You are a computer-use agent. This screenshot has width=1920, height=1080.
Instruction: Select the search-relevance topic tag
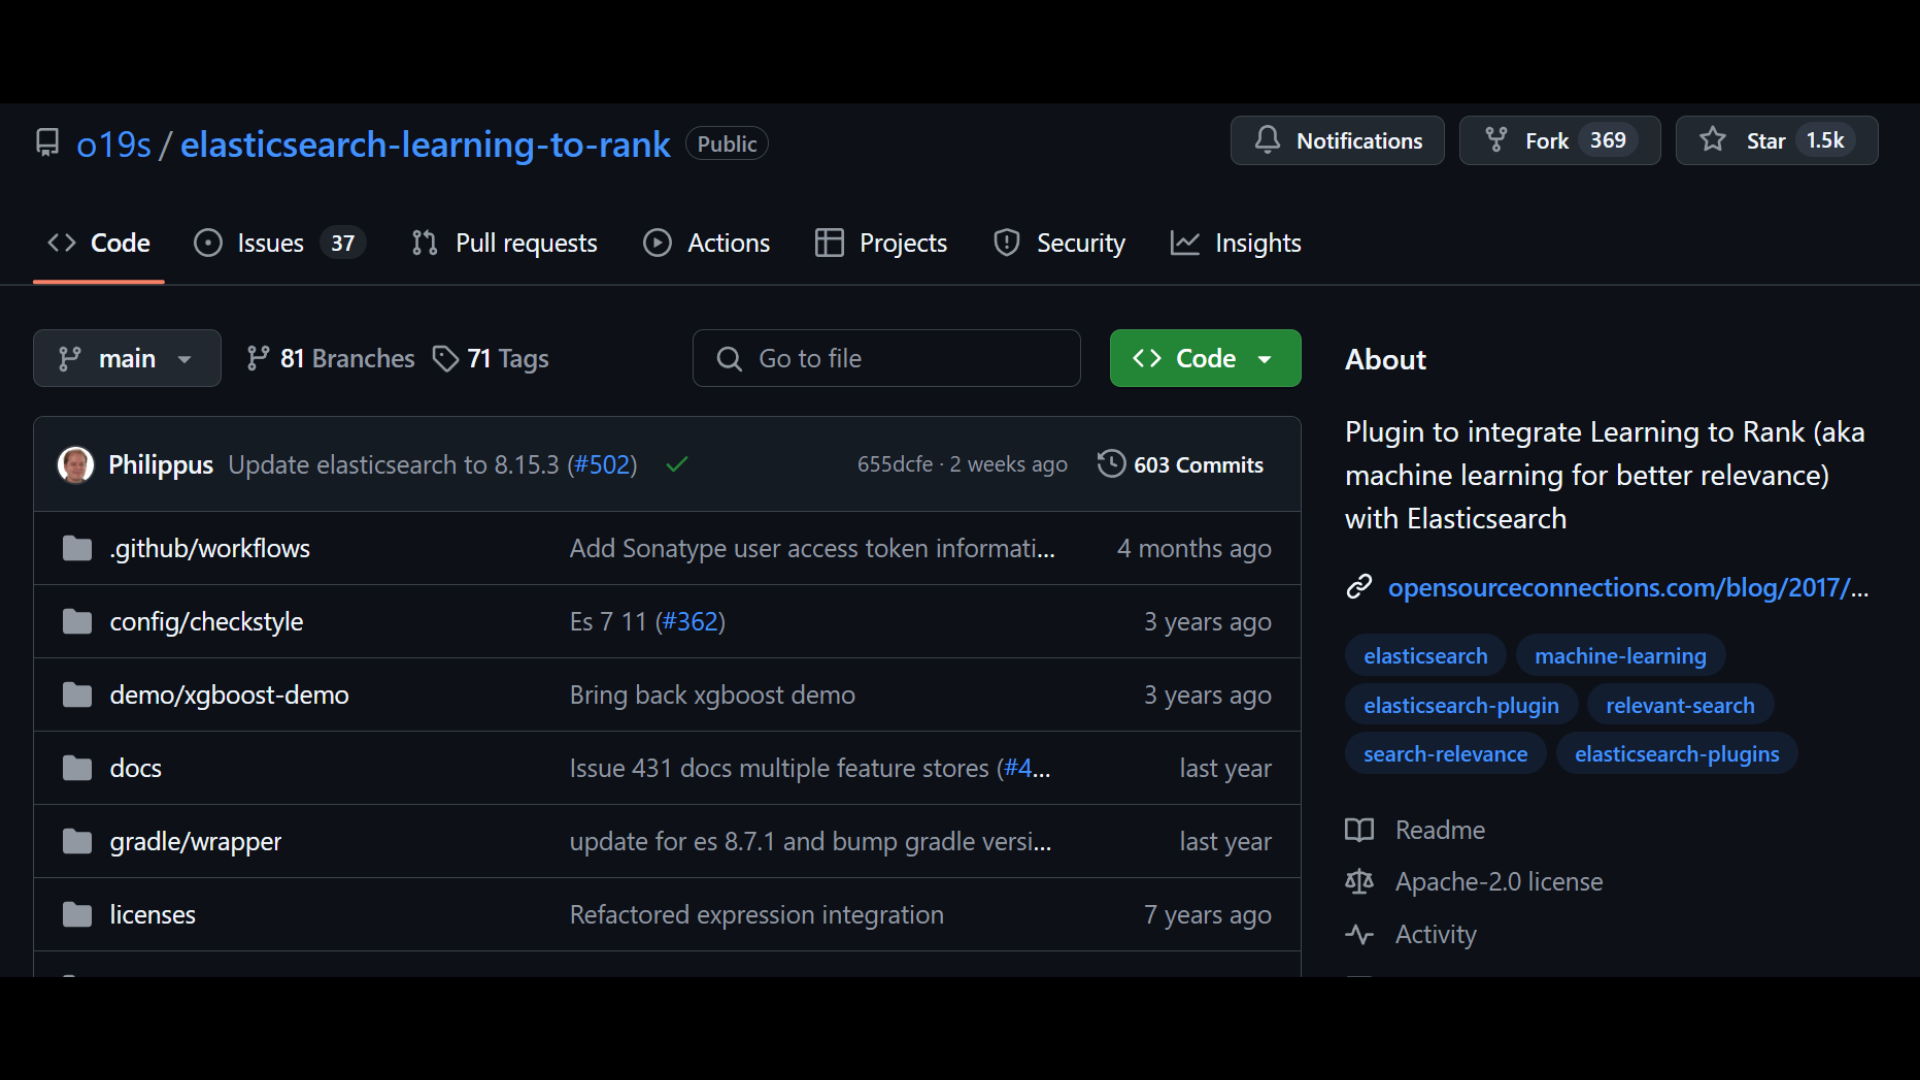(1445, 754)
